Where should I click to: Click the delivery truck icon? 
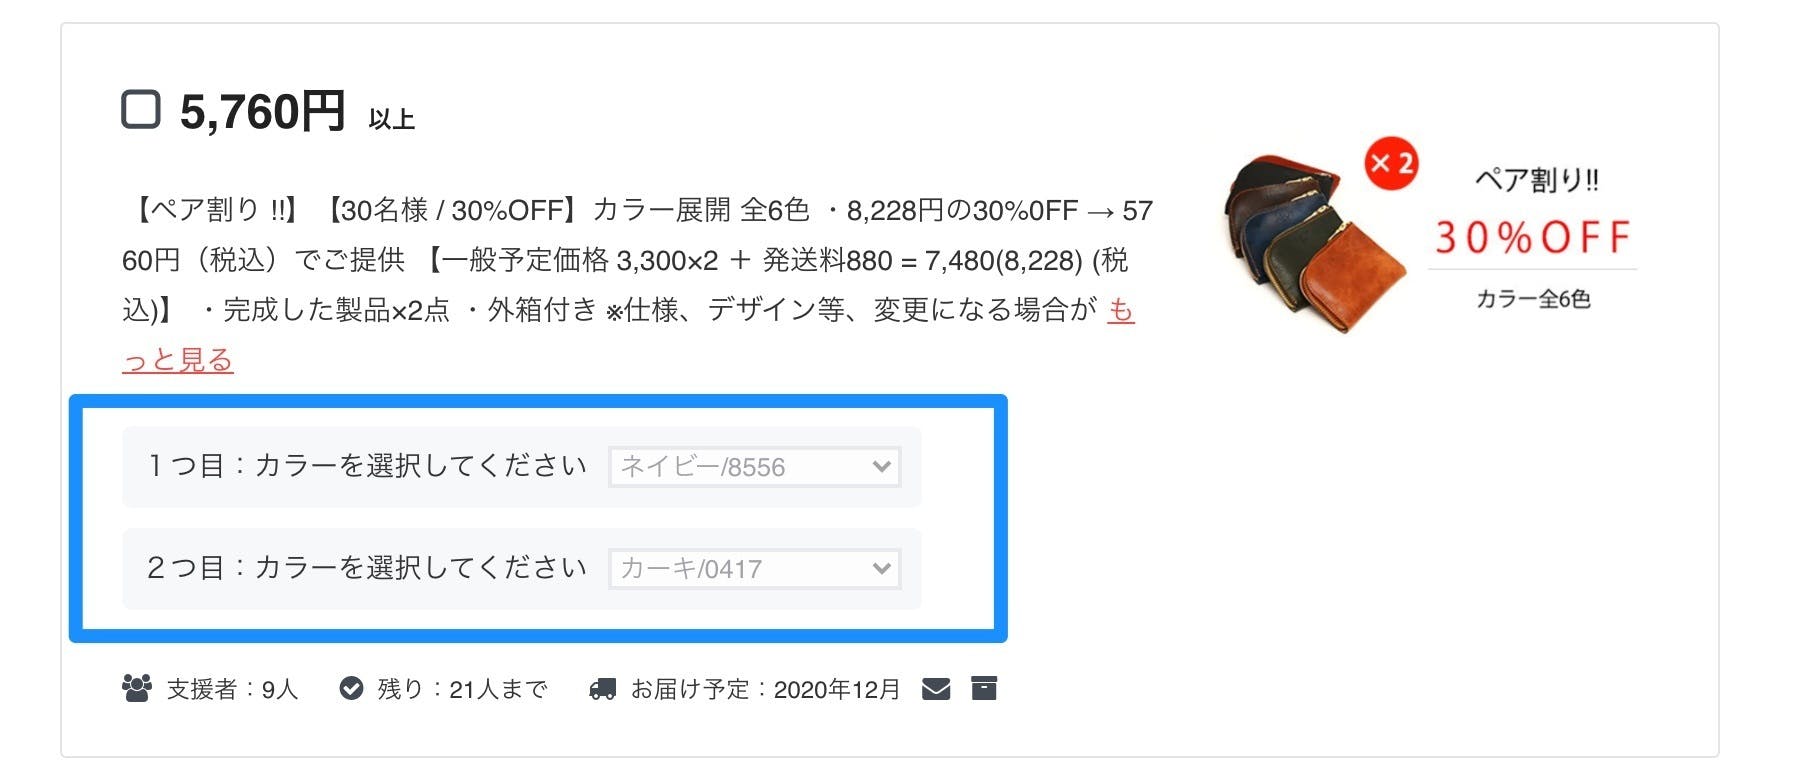(x=603, y=689)
